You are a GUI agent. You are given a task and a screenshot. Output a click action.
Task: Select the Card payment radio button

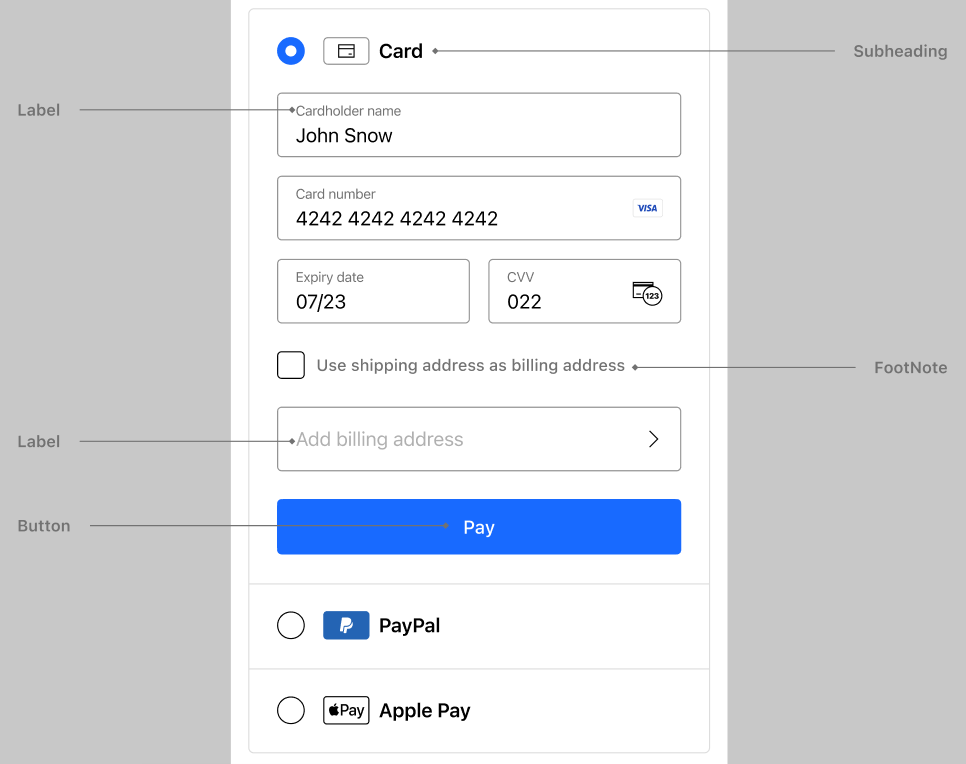(290, 50)
